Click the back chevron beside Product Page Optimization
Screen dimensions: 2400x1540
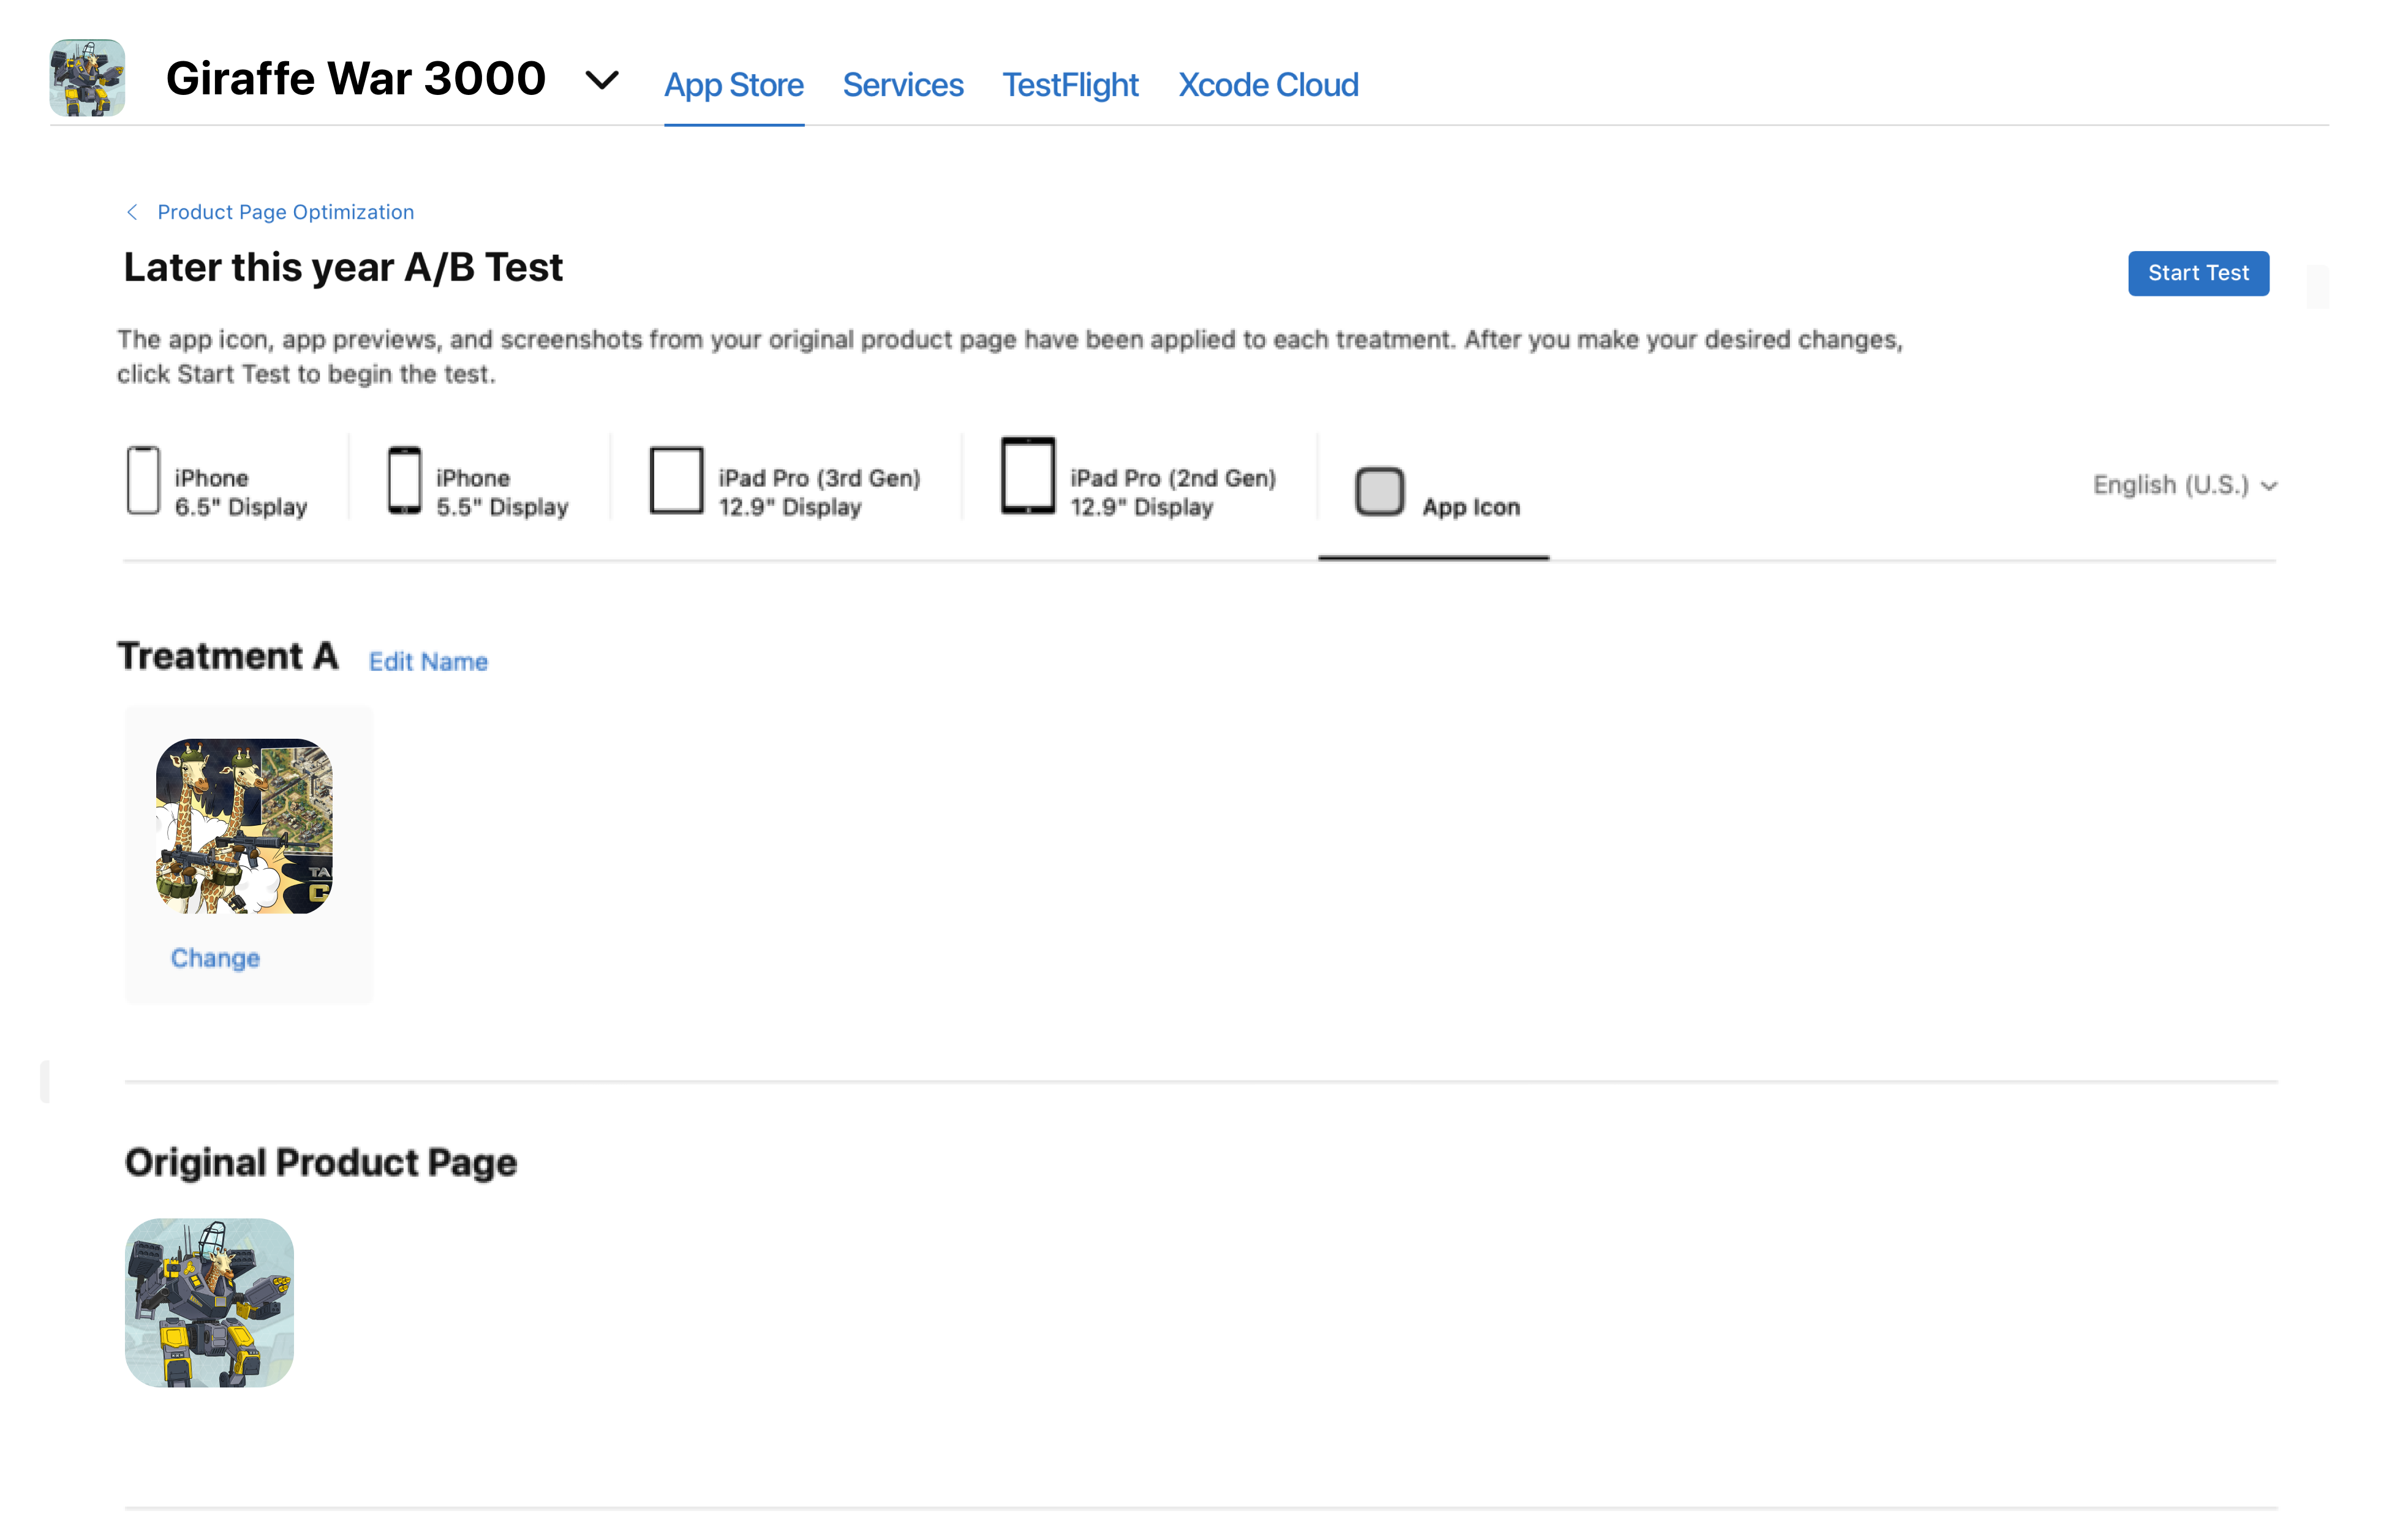tap(132, 212)
